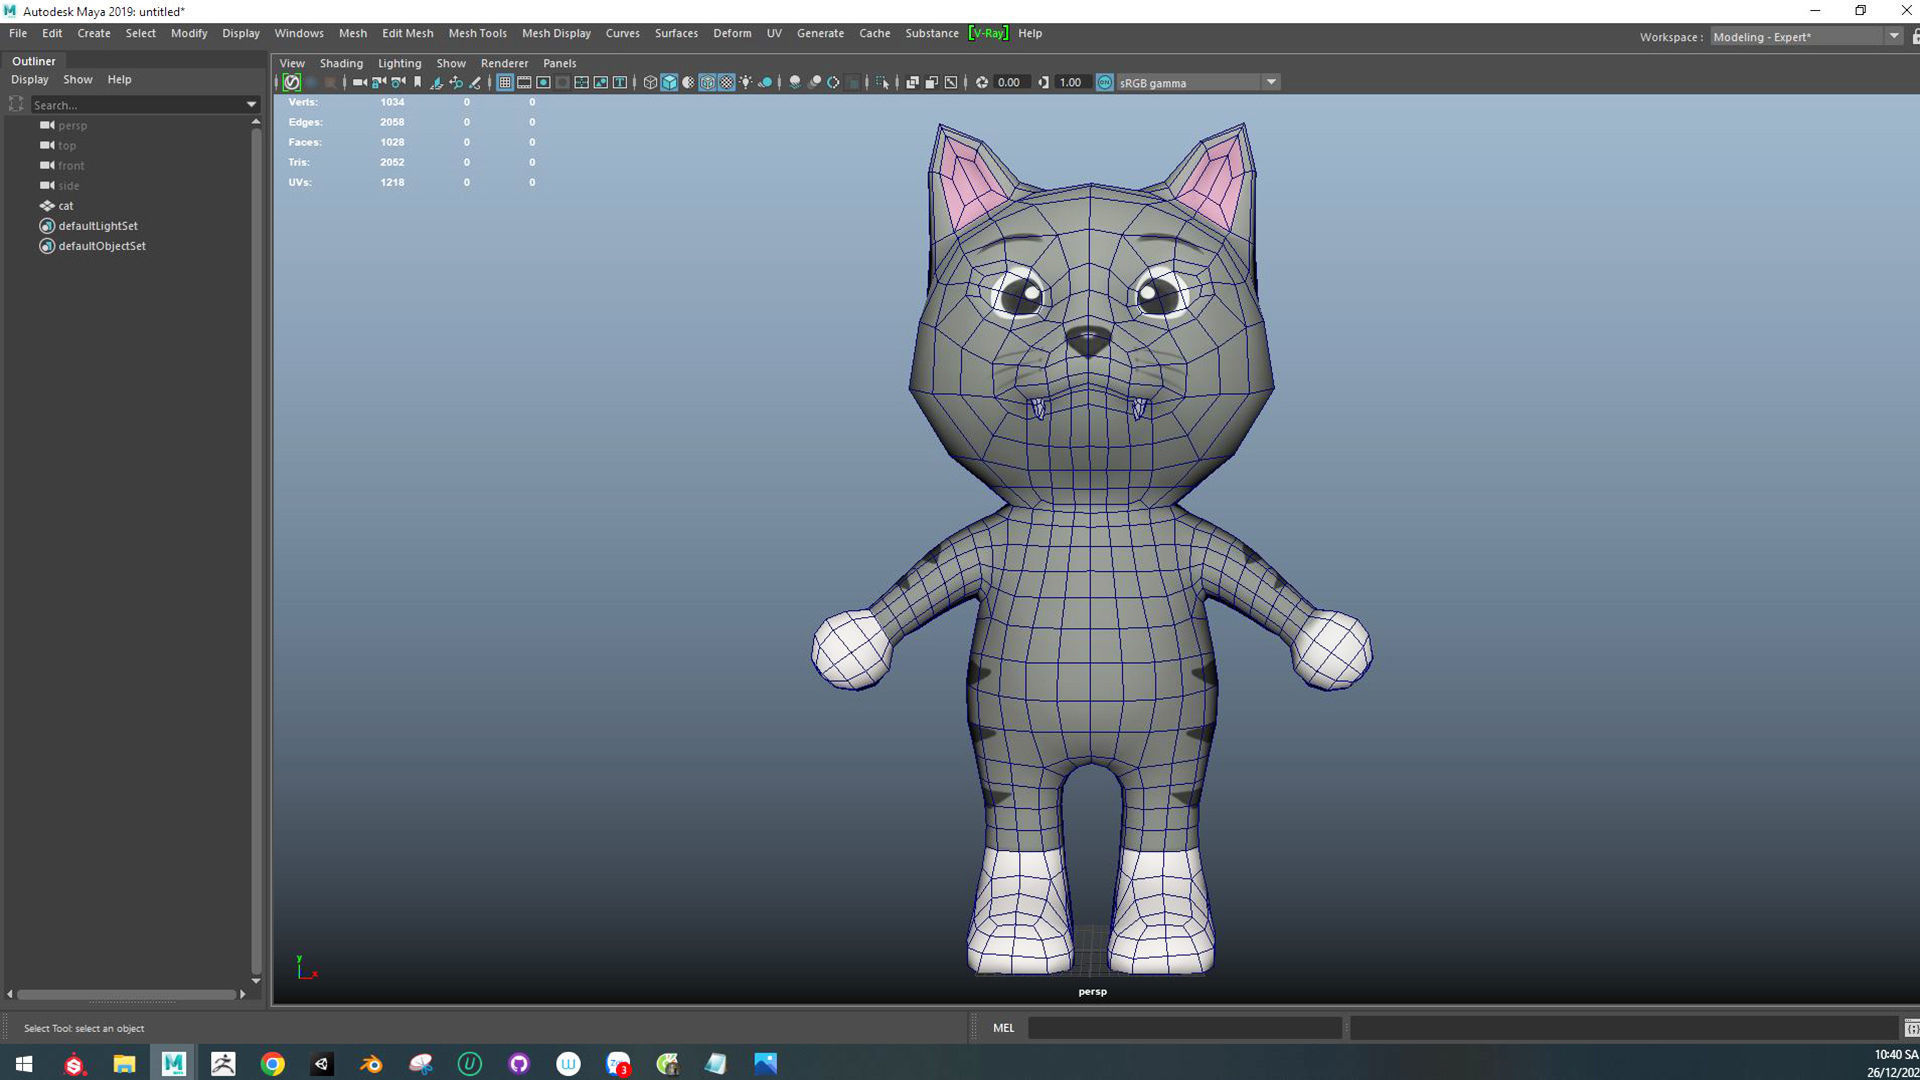The height and width of the screenshot is (1080, 1920).
Task: Open the Substance menu
Action: [x=932, y=33]
